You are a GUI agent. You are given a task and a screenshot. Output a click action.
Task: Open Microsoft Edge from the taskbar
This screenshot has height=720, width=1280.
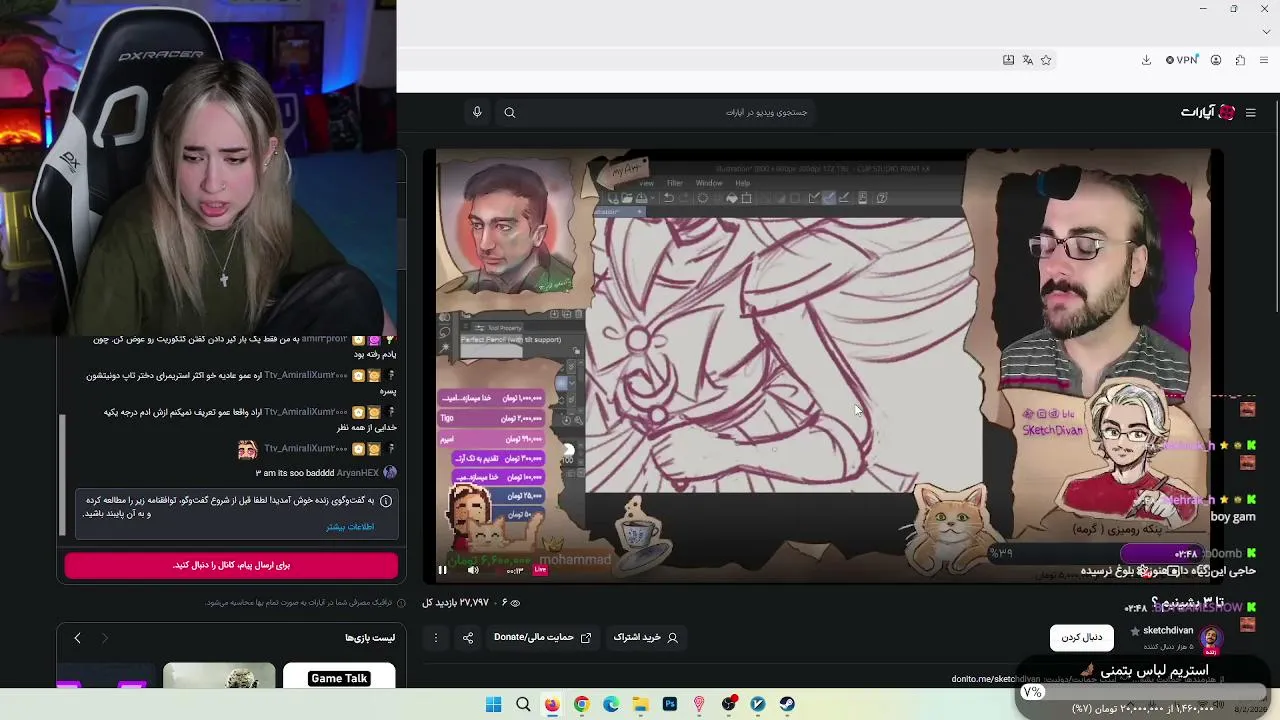(611, 704)
